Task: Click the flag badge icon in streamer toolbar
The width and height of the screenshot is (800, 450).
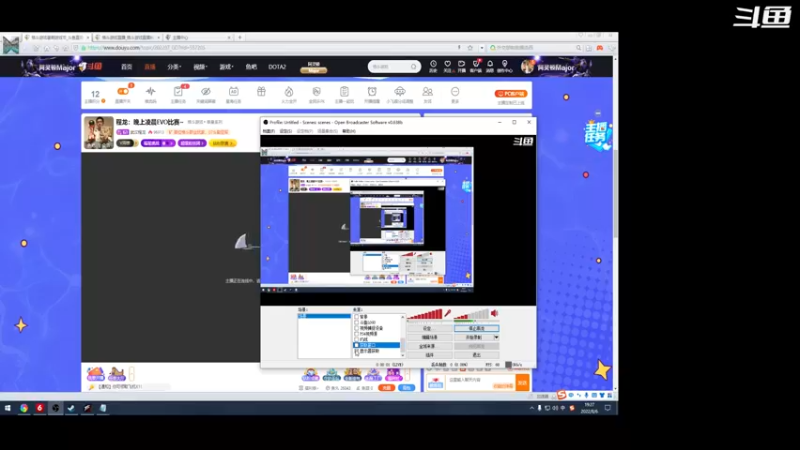Action: (x=316, y=91)
